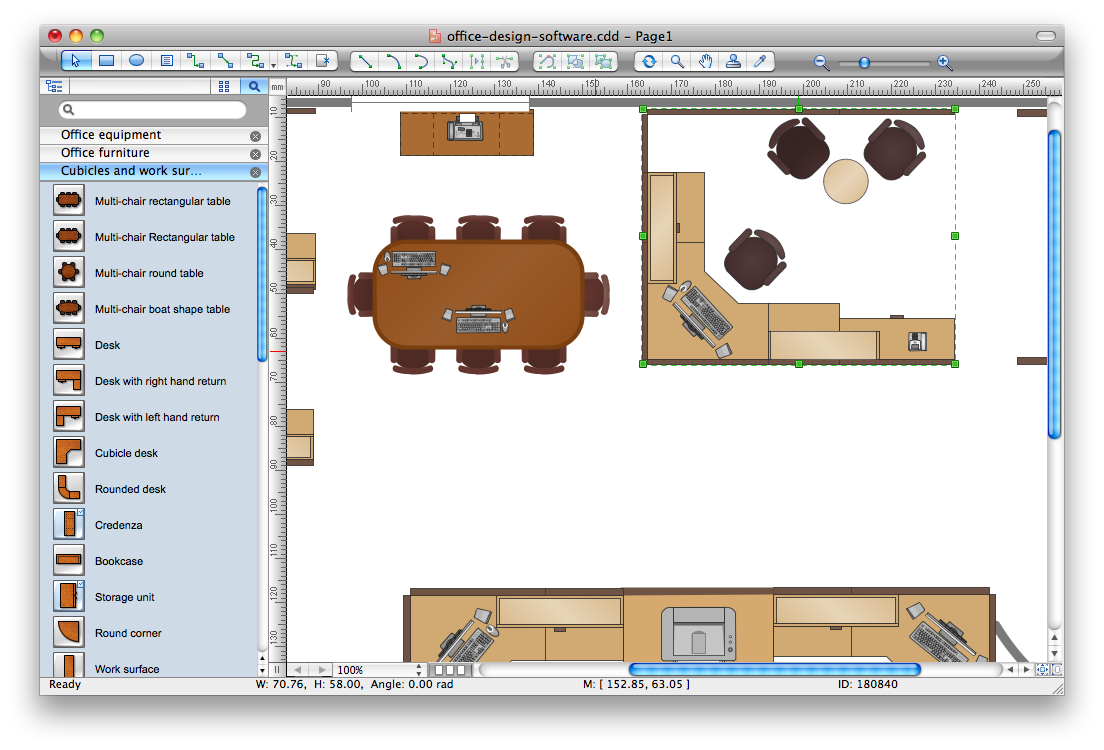Toggle the library search magnifier view
Screen dimensions: 1104x750
[x=254, y=85]
